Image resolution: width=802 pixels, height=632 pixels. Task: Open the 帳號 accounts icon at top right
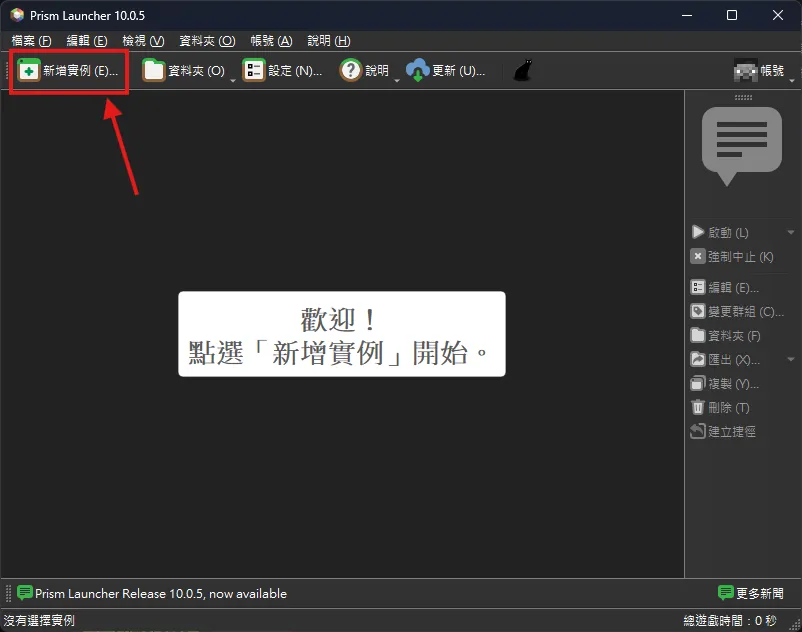[747, 71]
